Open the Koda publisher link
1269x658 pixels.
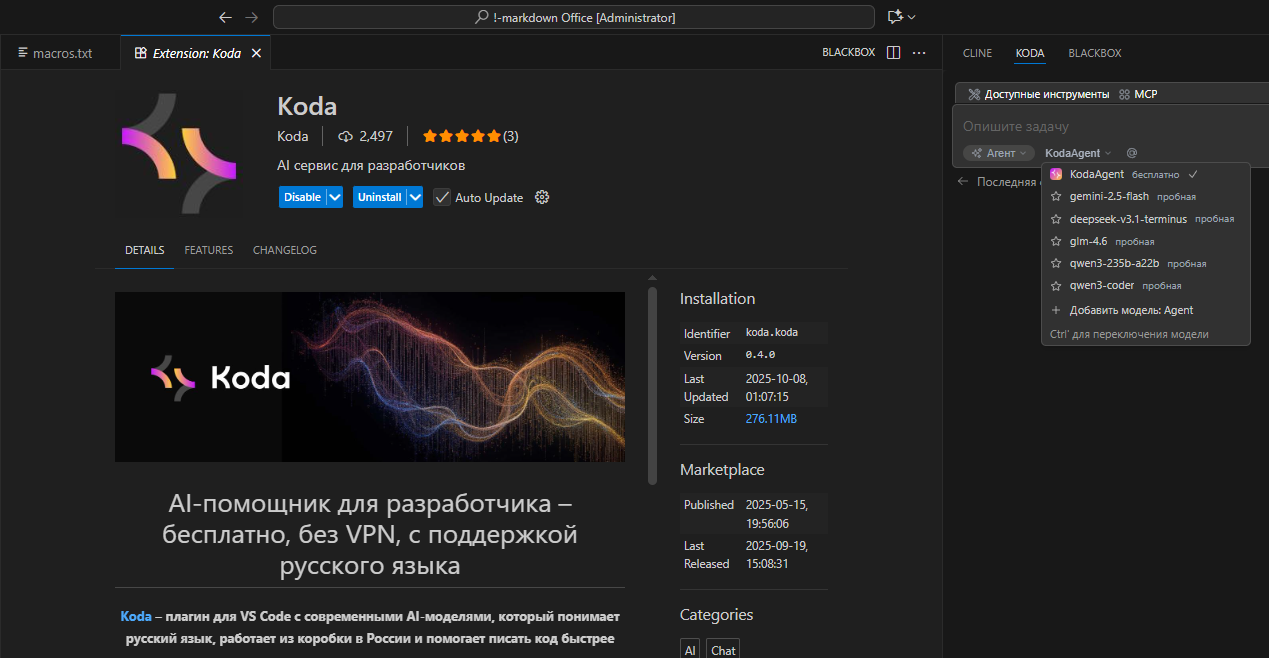point(293,136)
